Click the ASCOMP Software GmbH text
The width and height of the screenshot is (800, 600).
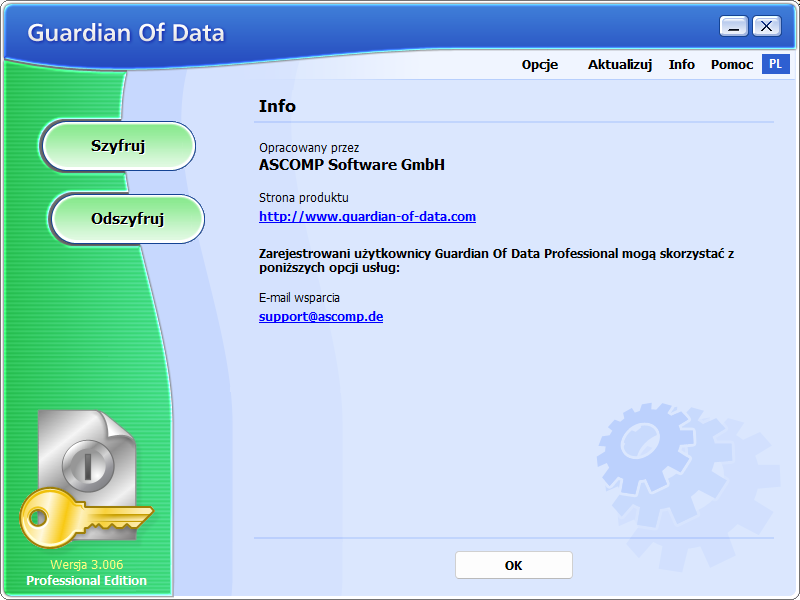click(x=352, y=165)
